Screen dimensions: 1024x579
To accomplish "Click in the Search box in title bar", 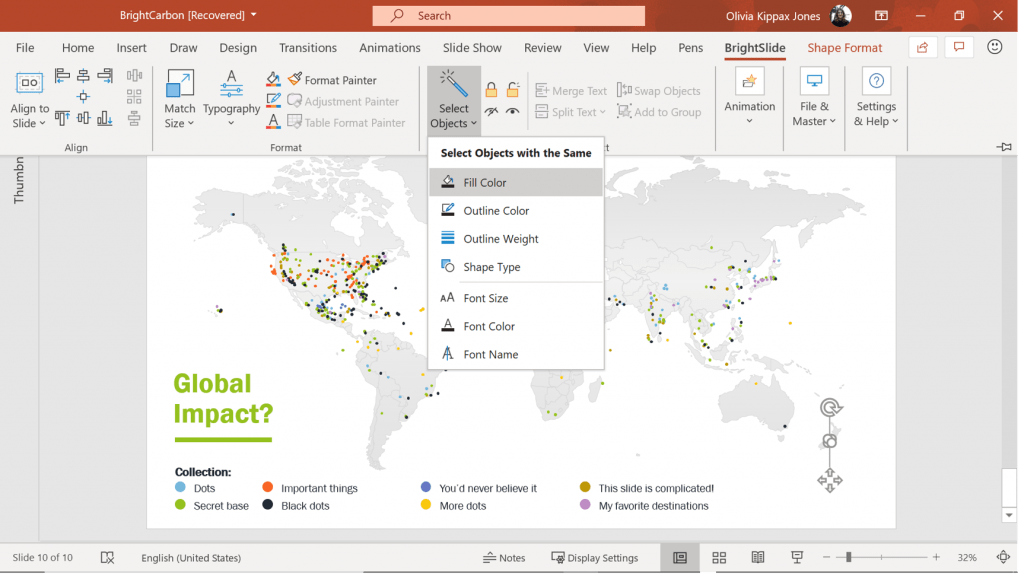I will pyautogui.click(x=508, y=16).
